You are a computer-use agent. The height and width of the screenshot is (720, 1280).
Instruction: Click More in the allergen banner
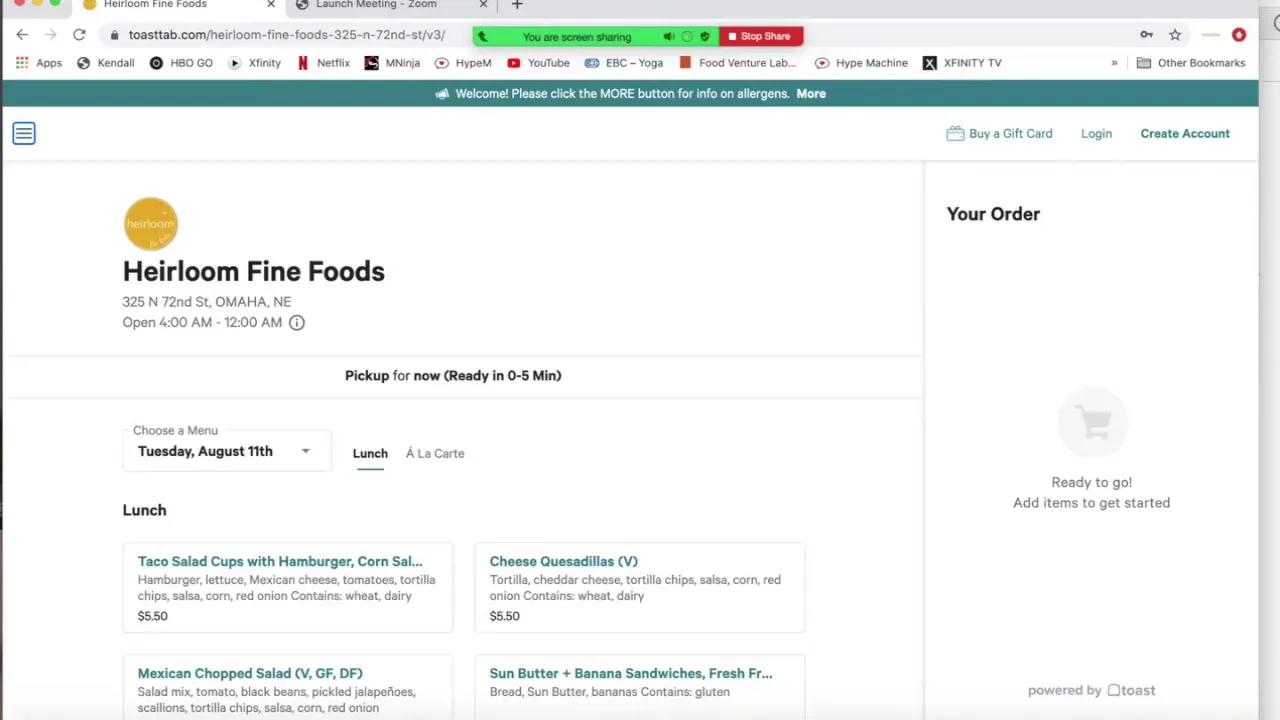[811, 94]
